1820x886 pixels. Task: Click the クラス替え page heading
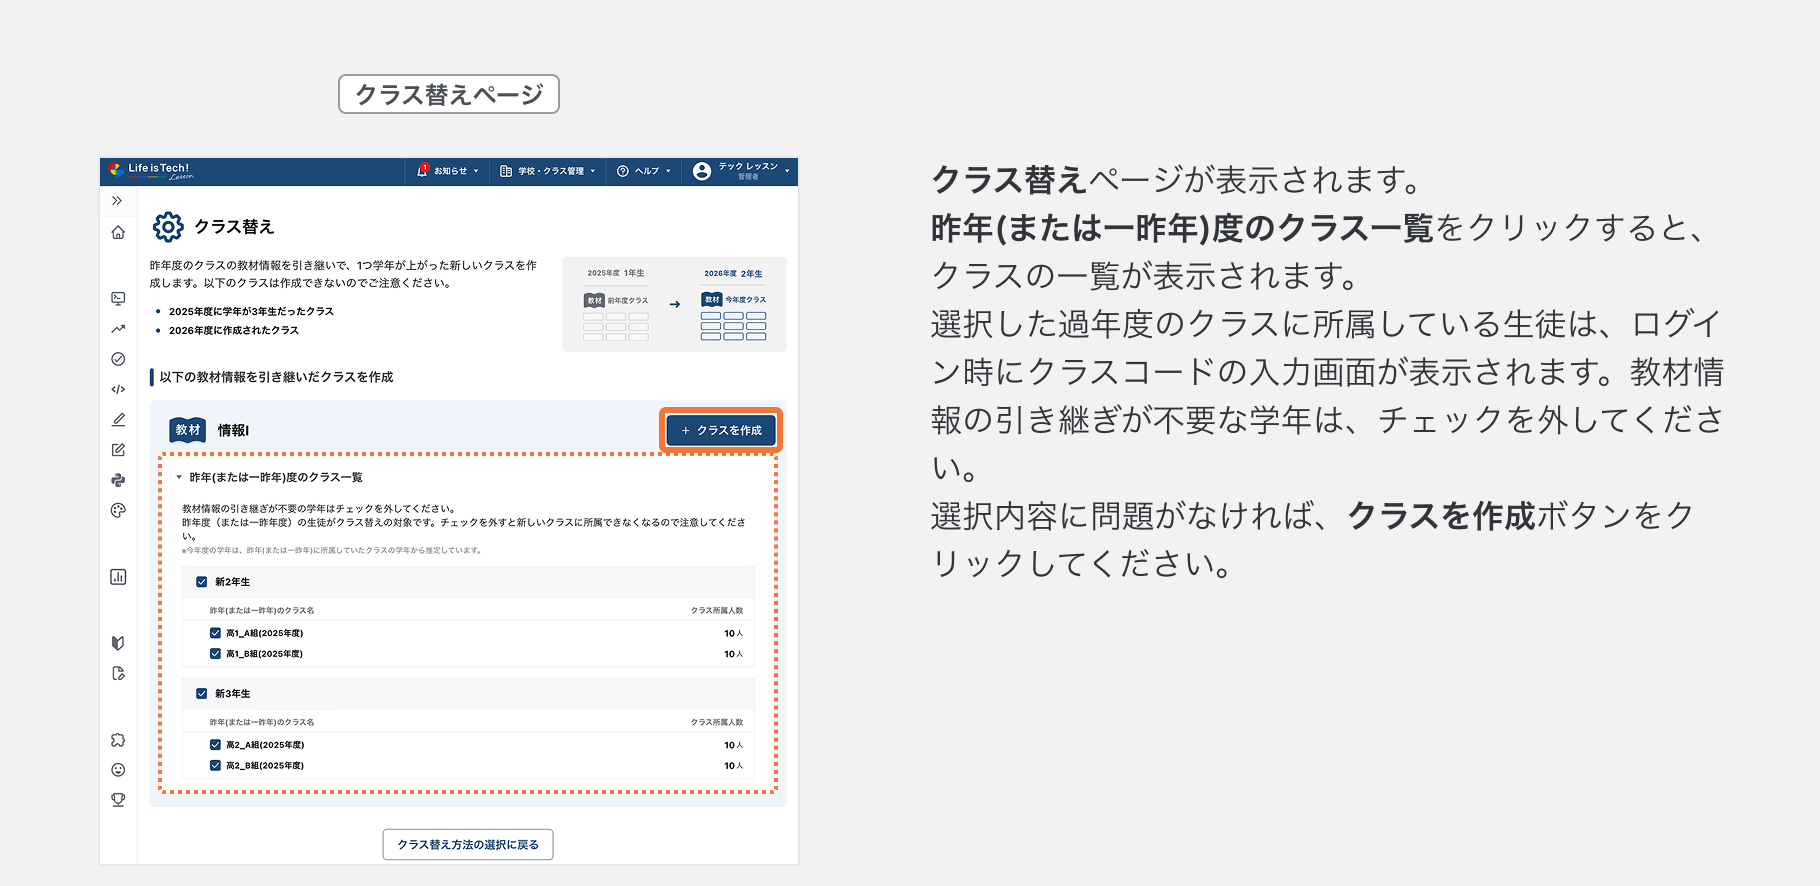pyautogui.click(x=234, y=227)
